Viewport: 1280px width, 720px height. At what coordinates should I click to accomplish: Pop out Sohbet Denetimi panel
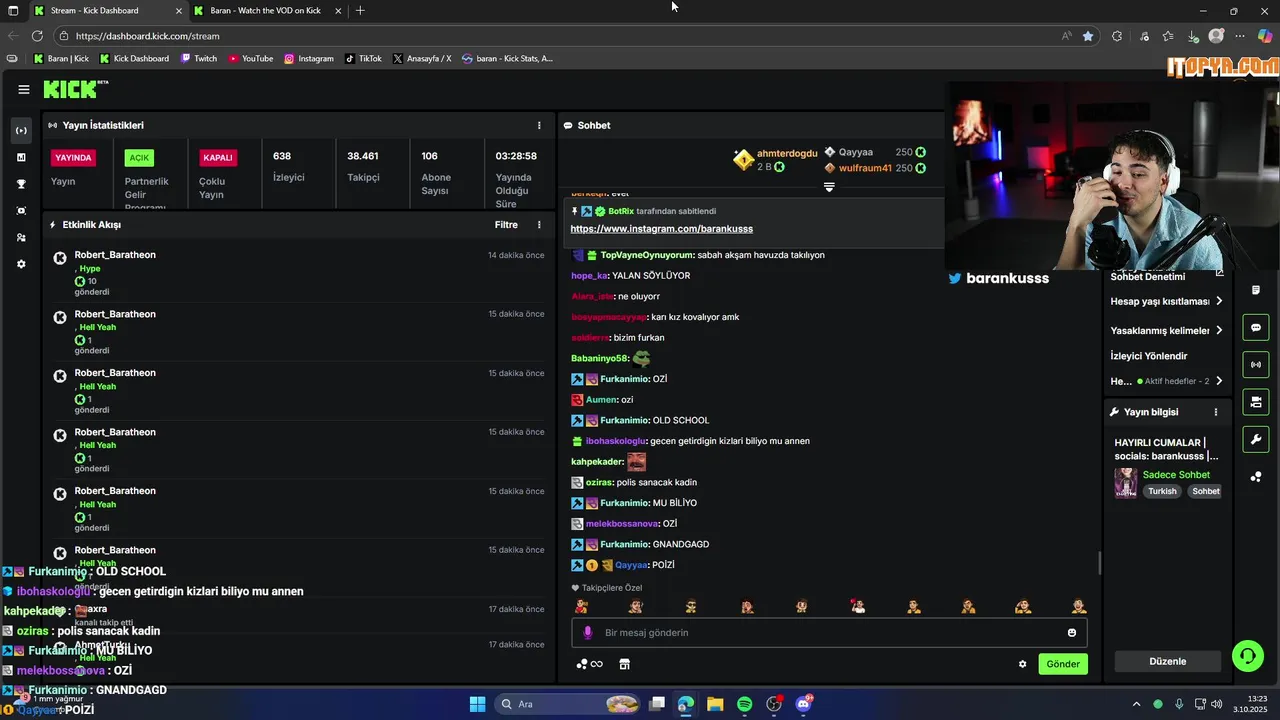pyautogui.click(x=1219, y=274)
